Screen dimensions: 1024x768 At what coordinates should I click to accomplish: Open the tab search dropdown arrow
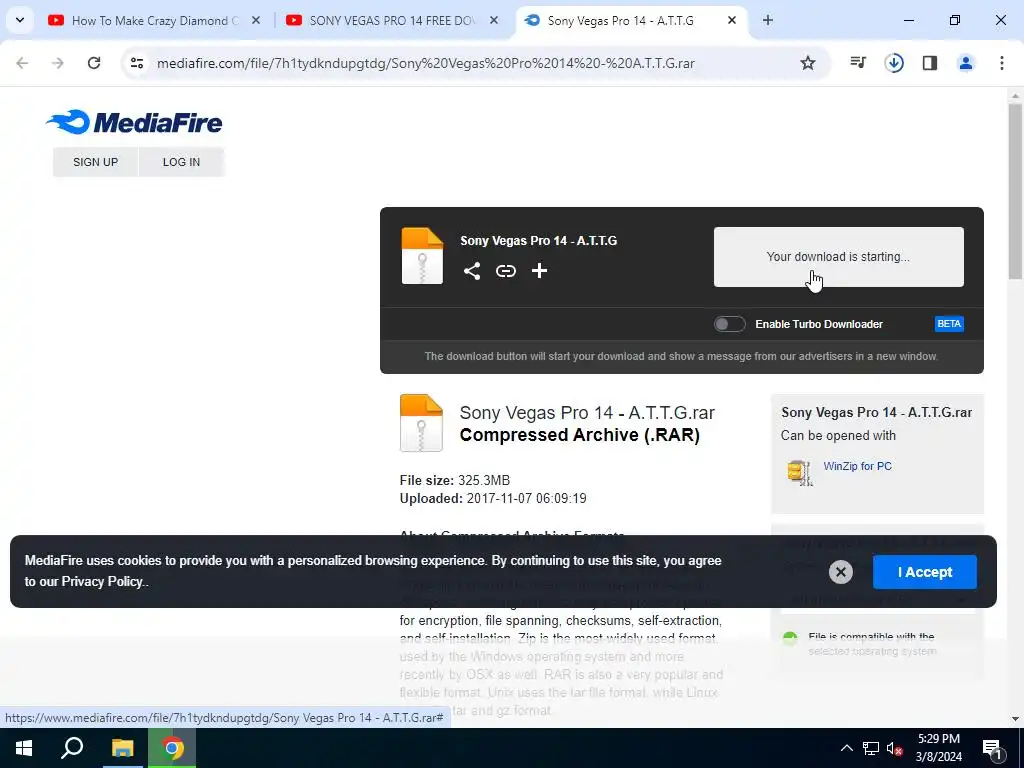(20, 20)
